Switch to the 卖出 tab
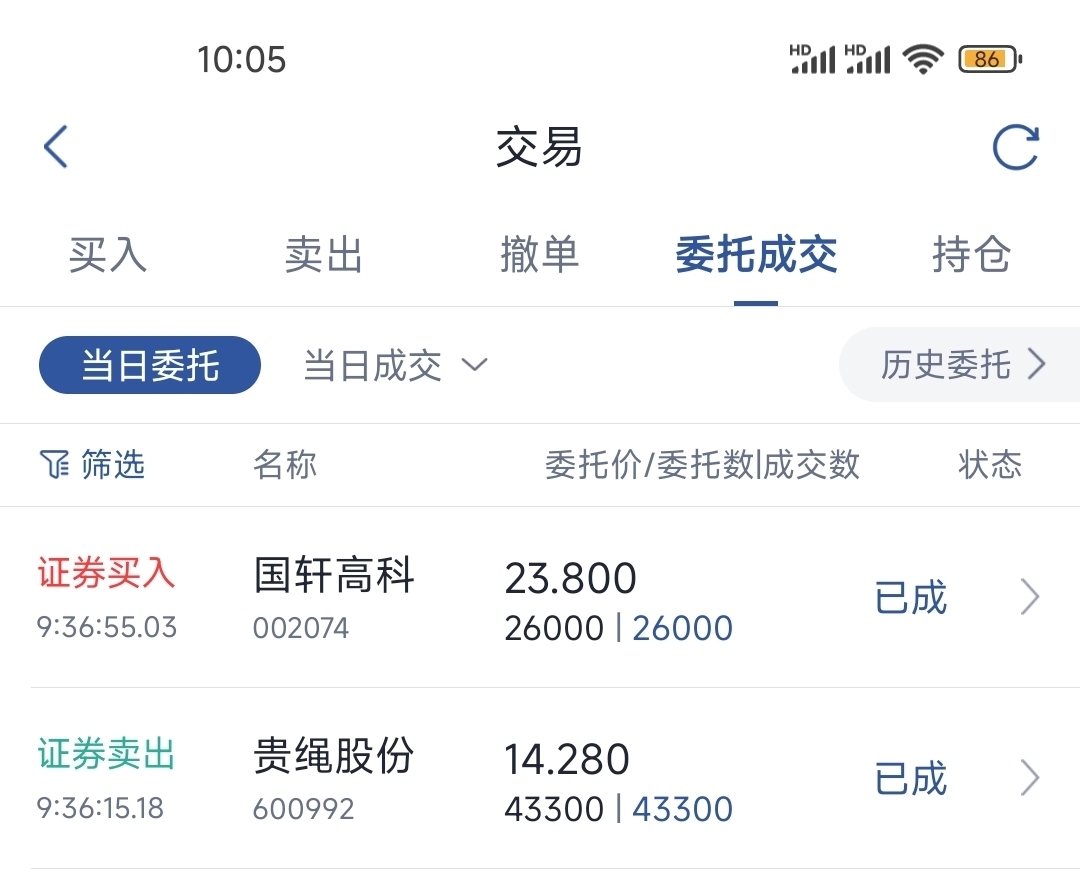Viewport: 1080px width, 888px height. [324, 254]
